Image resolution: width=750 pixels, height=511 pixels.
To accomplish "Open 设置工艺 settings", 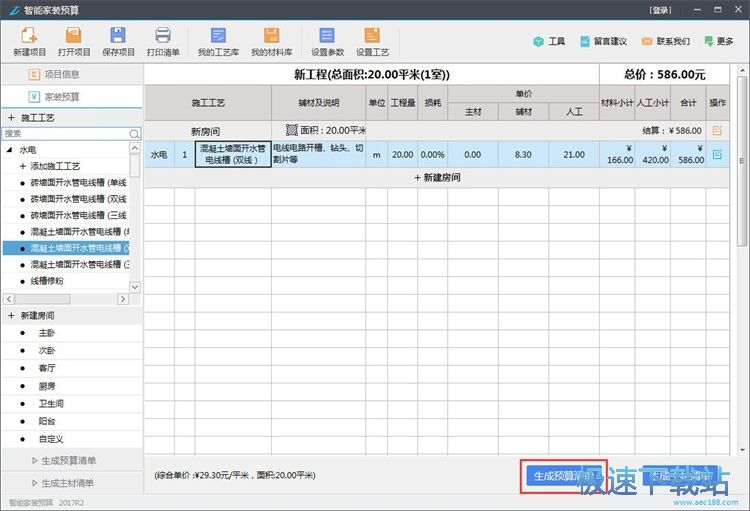I will pos(372,41).
